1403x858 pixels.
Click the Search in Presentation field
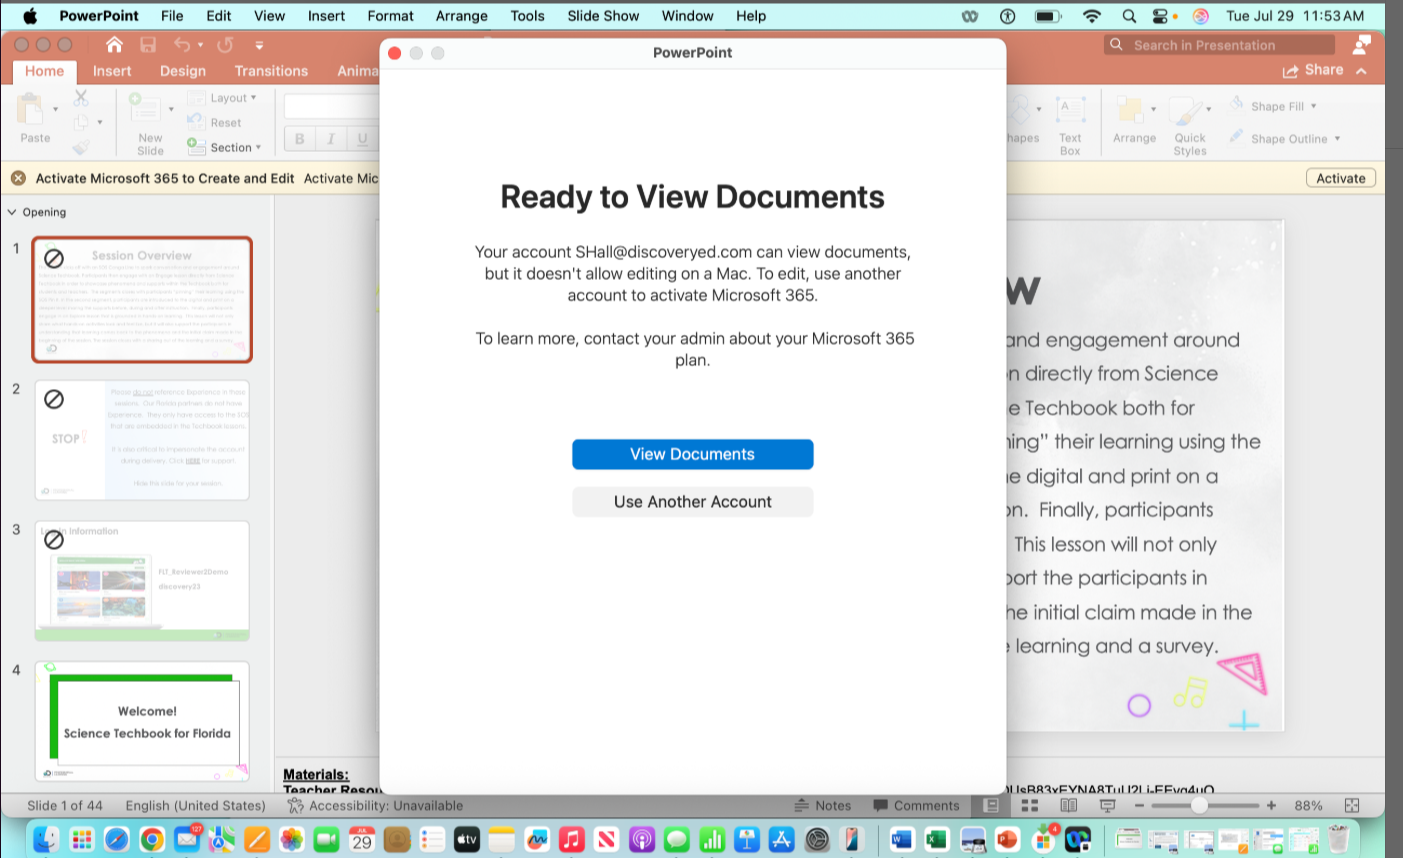coord(1220,45)
